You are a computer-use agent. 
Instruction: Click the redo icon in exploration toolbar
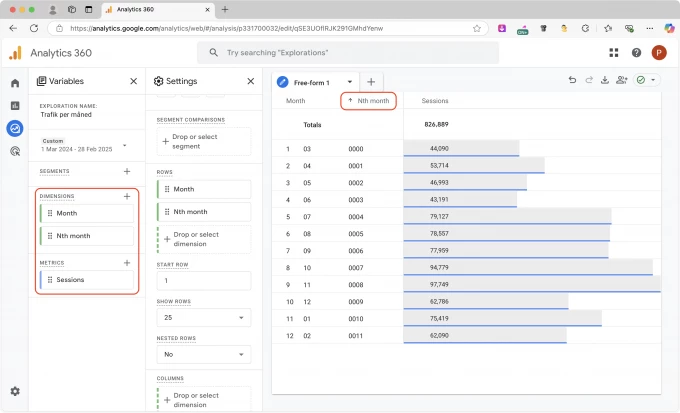pos(589,80)
